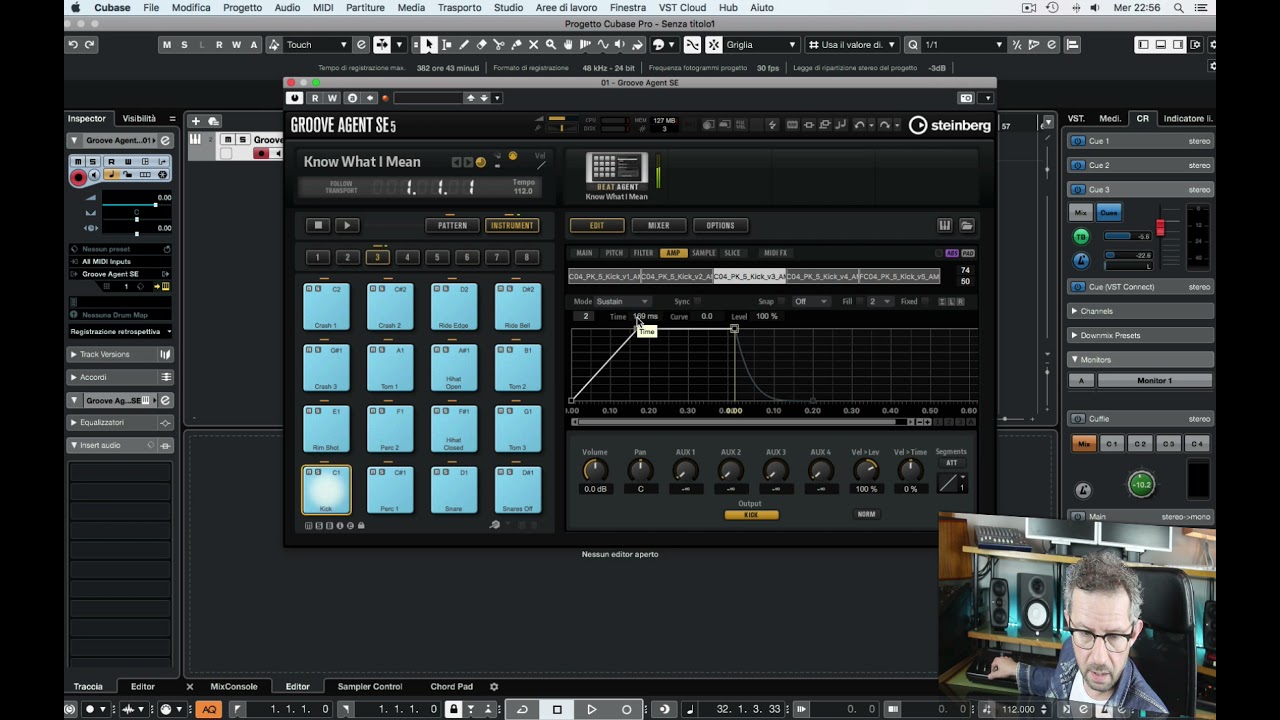Open the Trasporto menu
1280x720 pixels.
[460, 8]
